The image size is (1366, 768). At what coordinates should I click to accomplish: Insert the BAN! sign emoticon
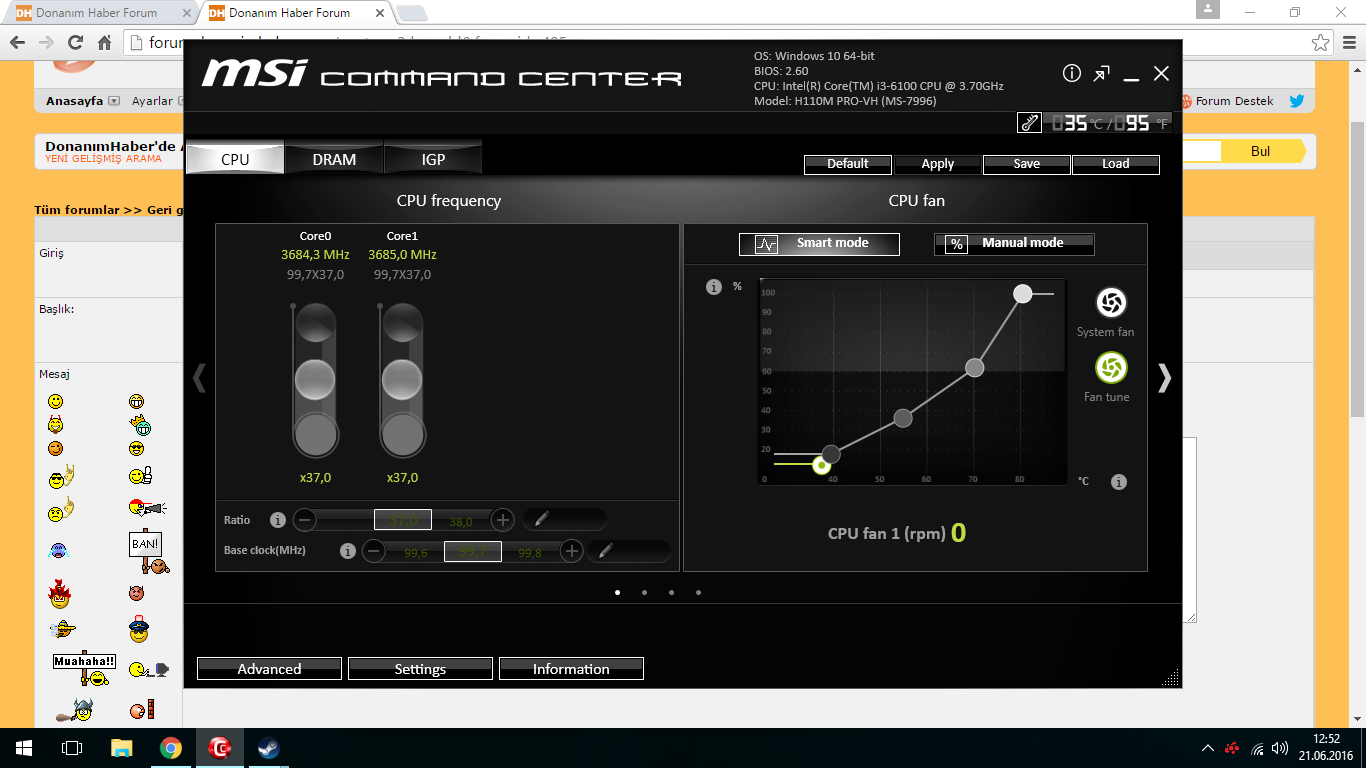(x=148, y=551)
